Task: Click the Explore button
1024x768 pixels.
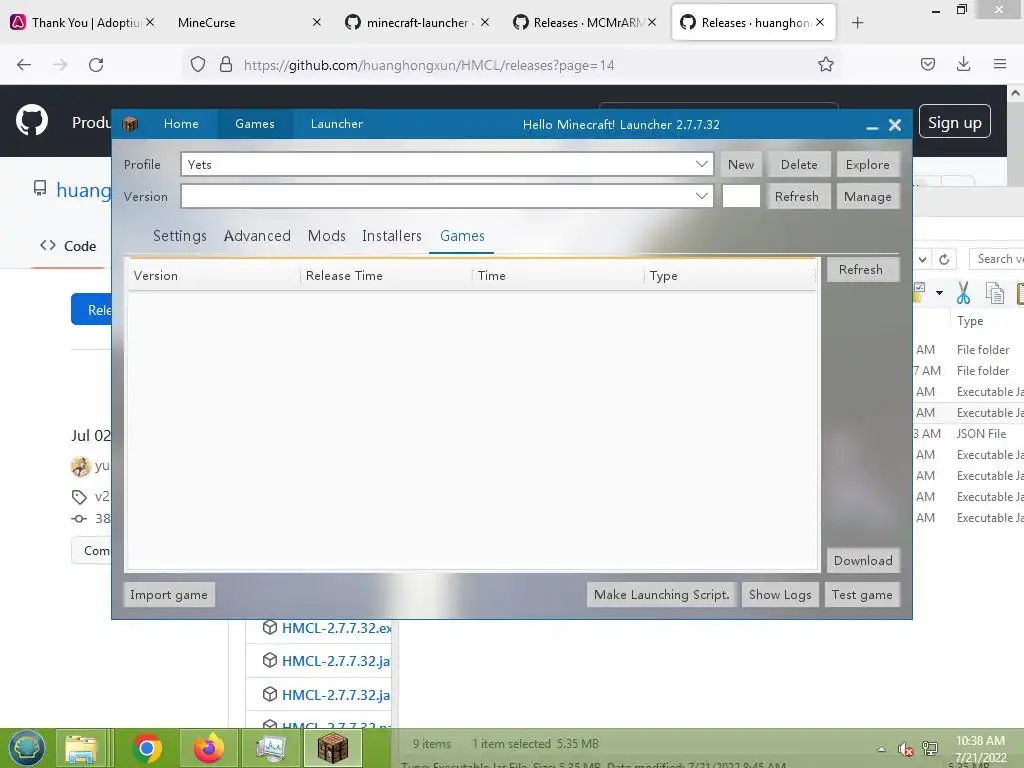Action: (867, 165)
